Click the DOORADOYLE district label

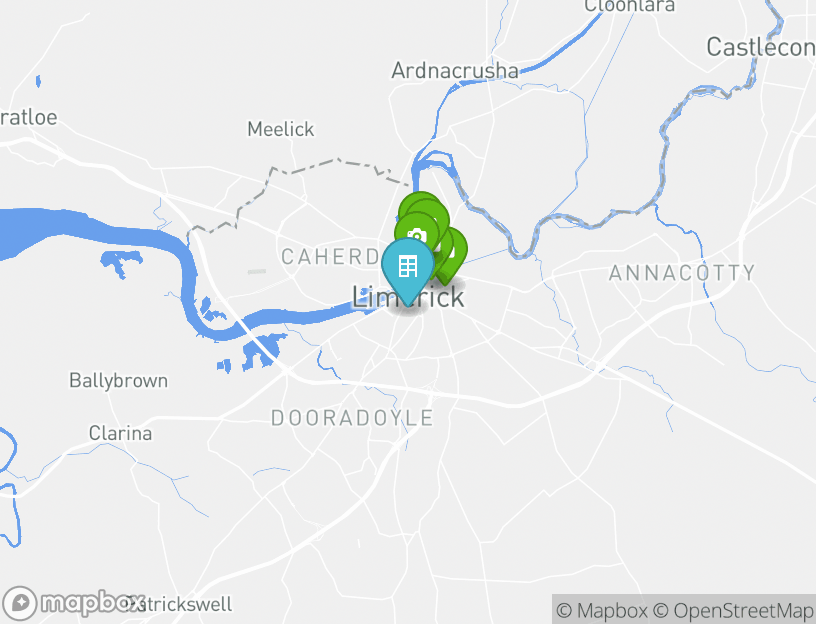[352, 418]
